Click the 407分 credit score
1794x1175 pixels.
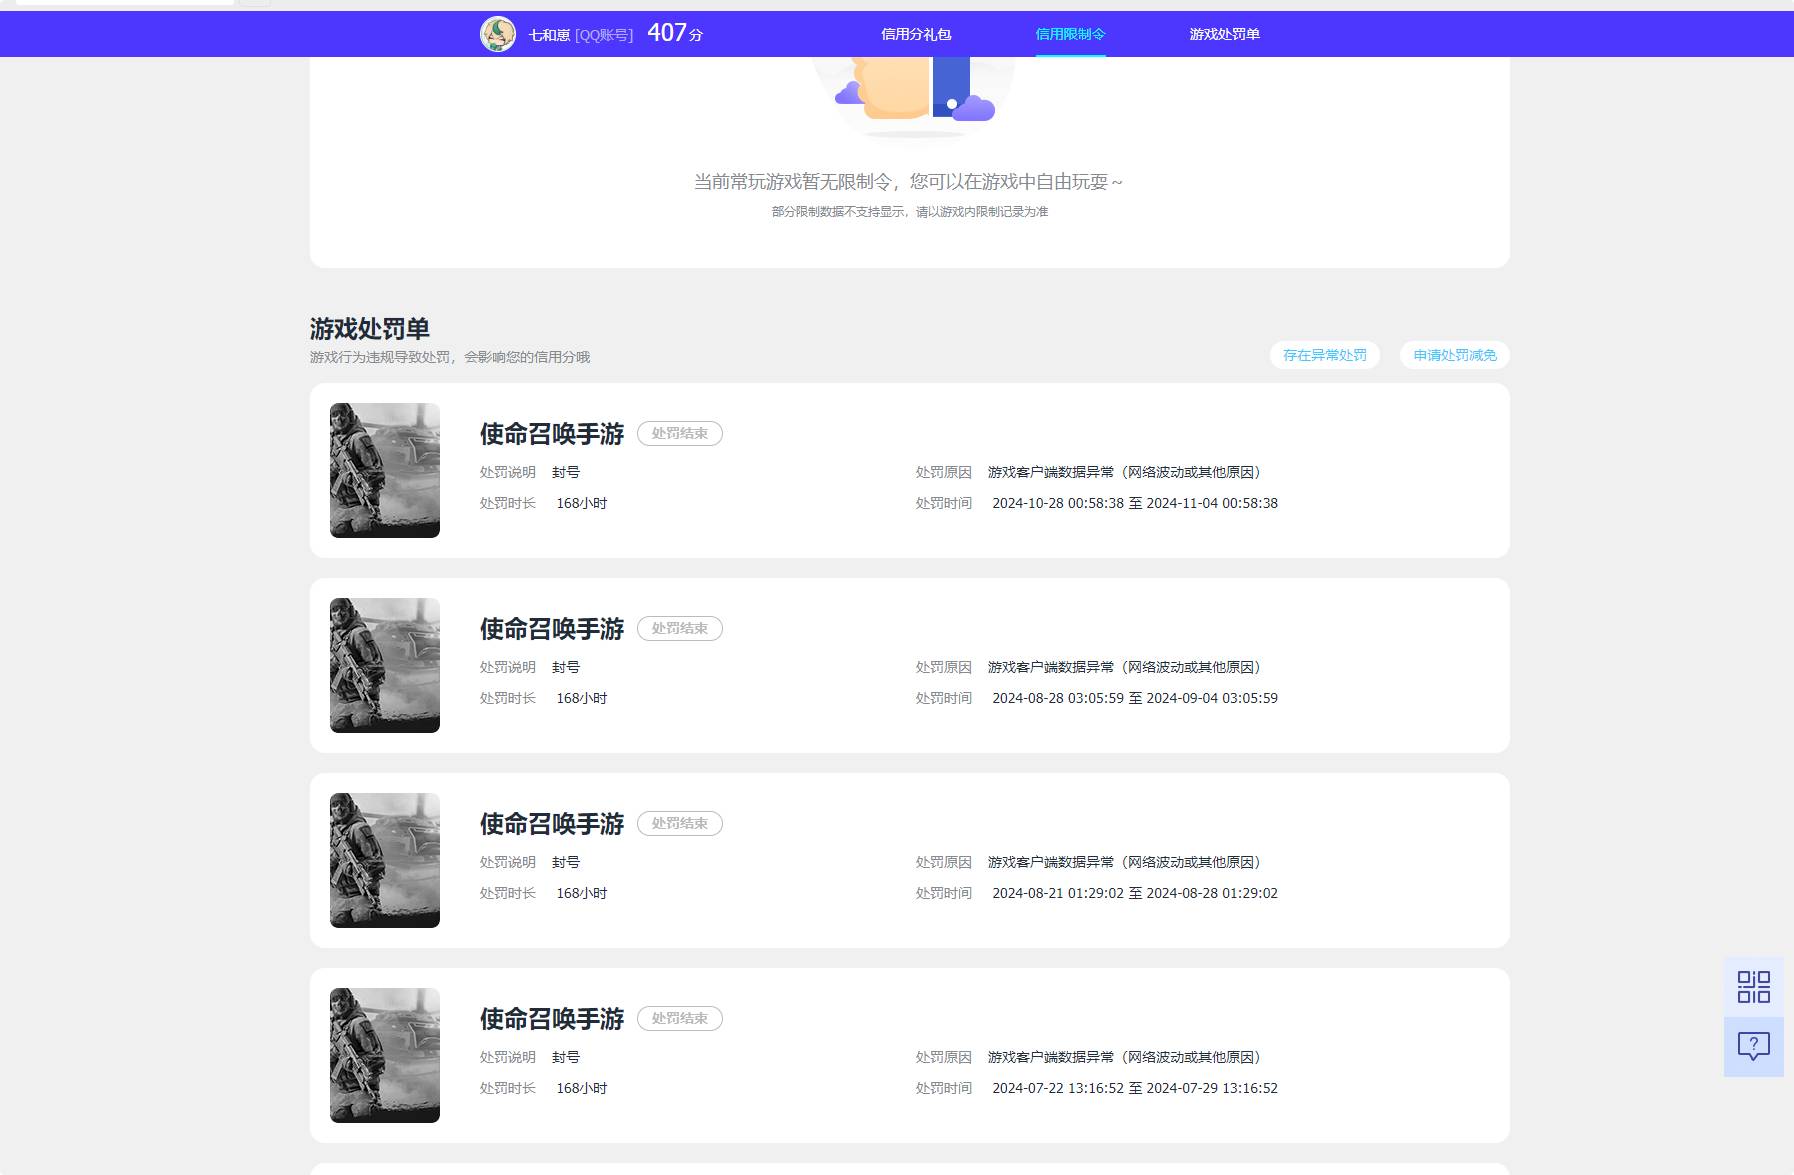[x=675, y=33]
